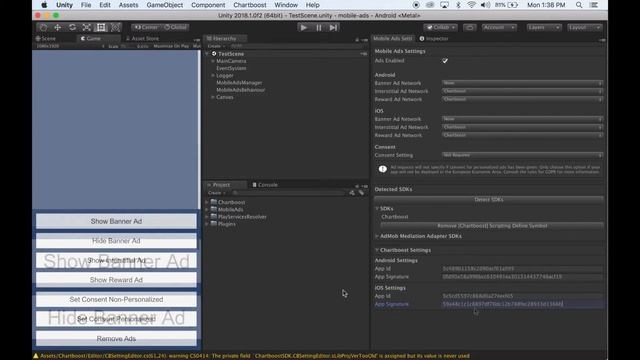Open iOS Banner Ad Network dropdown
Image resolution: width=640 pixels, height=360 pixels.
point(522,119)
